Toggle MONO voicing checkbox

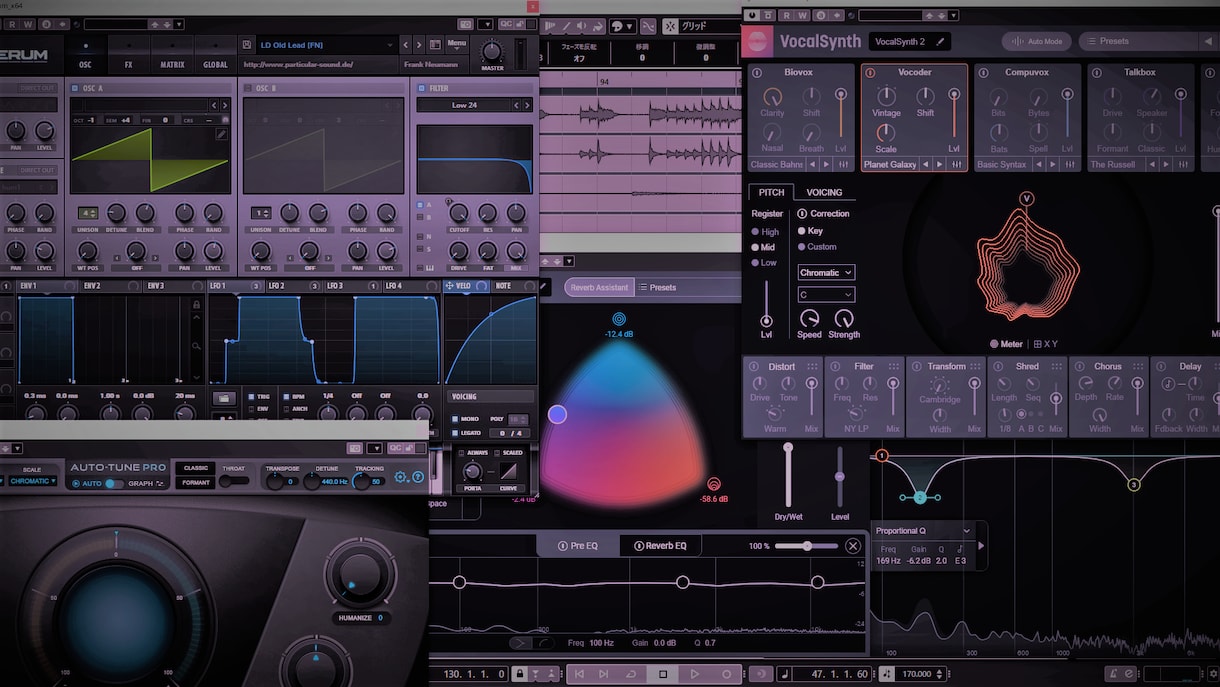coord(455,419)
